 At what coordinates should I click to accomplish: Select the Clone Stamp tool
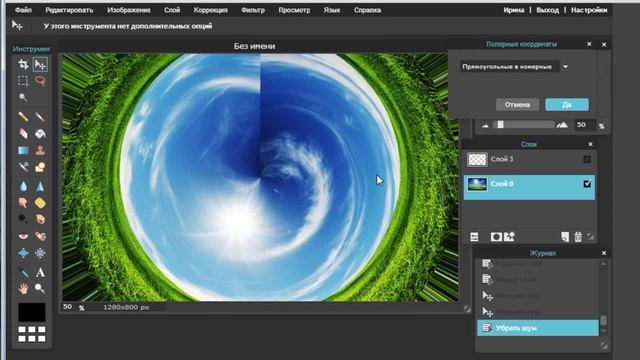[x=40, y=150]
